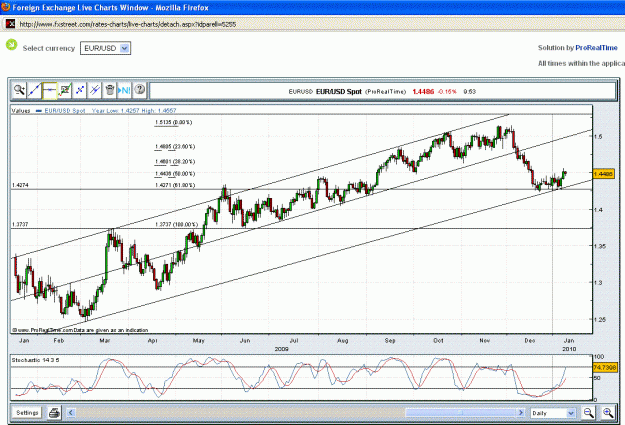The image size is (625, 425).
Task: Click the EUR/USD Spot legend label
Action: coord(65,111)
